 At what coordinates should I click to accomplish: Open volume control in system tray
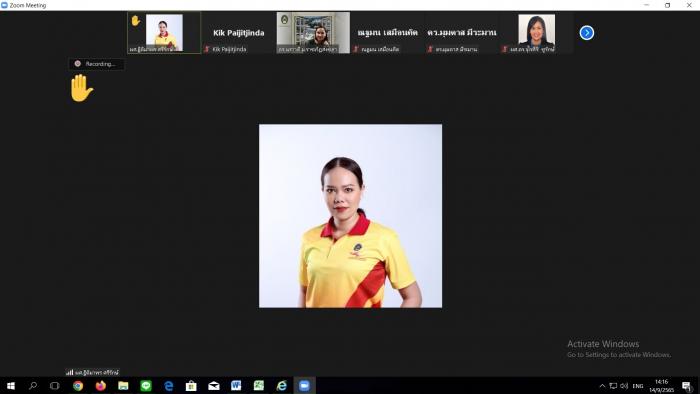(624, 386)
